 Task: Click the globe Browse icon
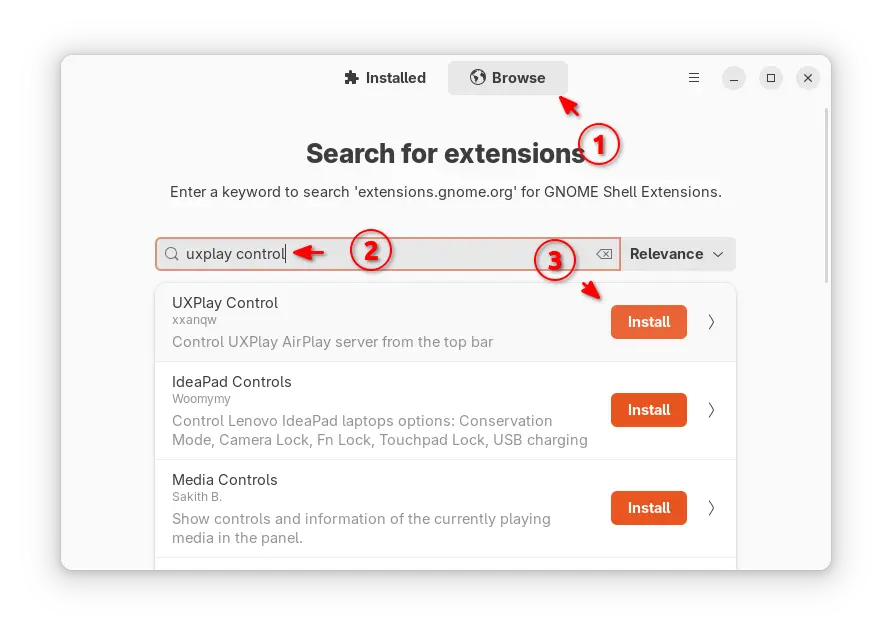point(477,77)
